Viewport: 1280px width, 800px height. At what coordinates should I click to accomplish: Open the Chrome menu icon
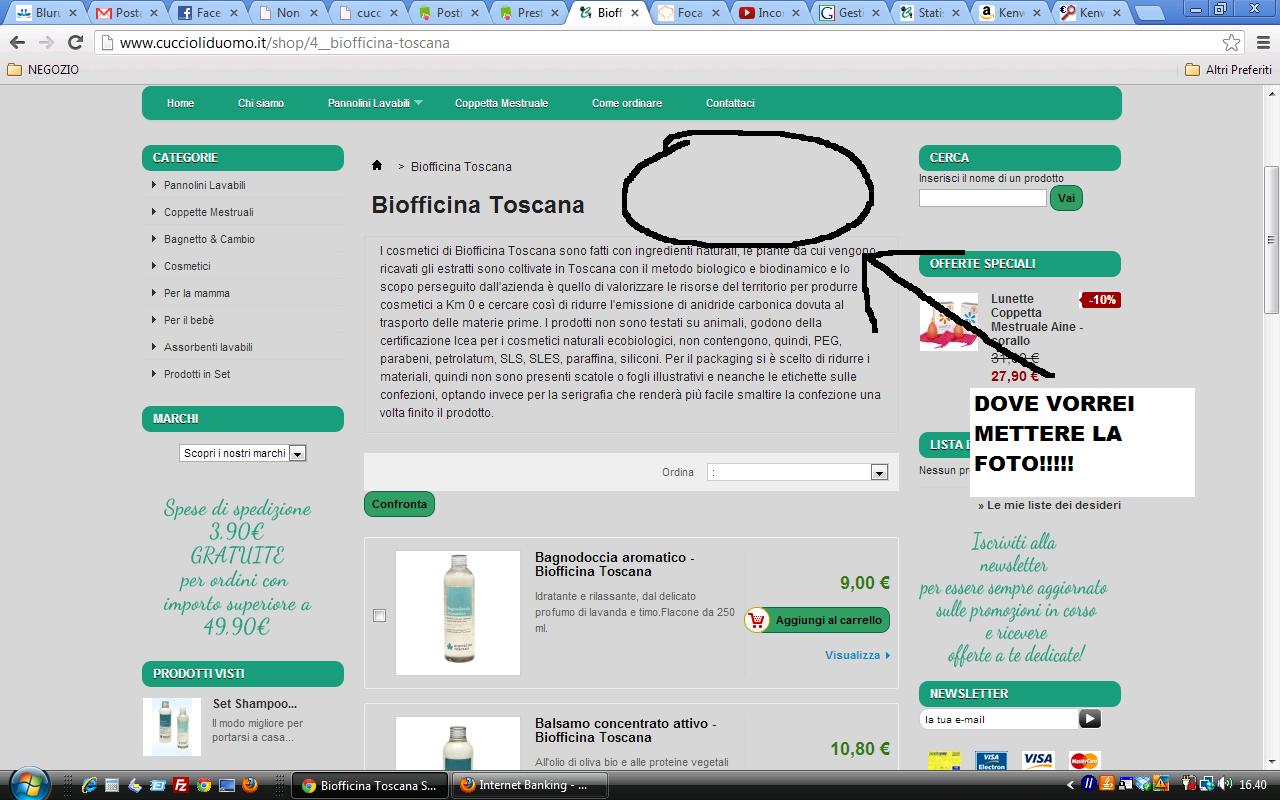[x=1262, y=43]
